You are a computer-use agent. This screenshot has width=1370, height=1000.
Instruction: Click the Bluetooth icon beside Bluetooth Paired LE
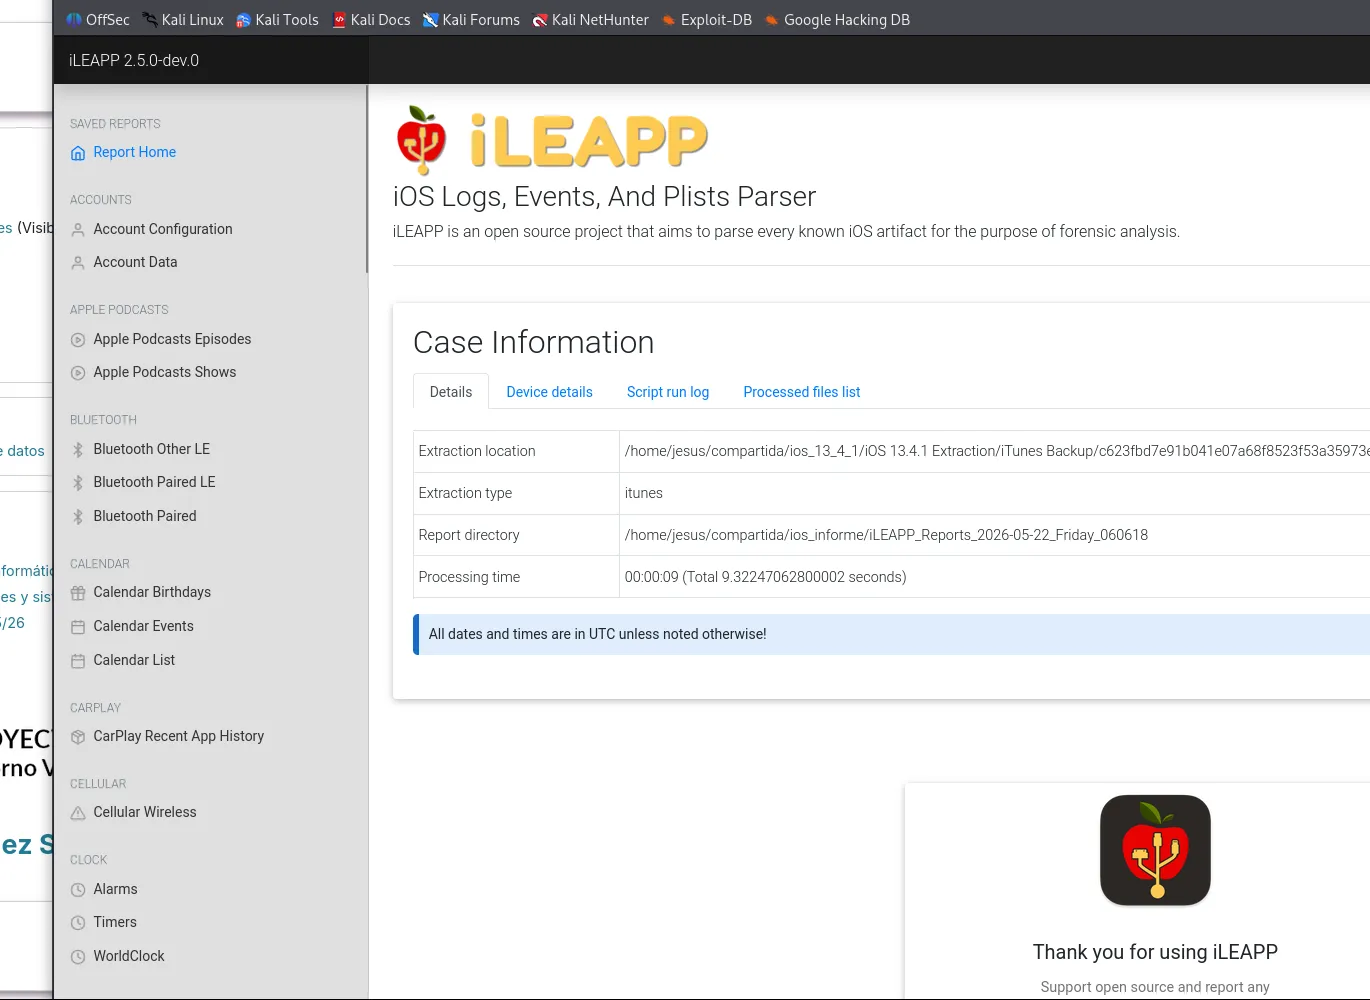pos(78,483)
